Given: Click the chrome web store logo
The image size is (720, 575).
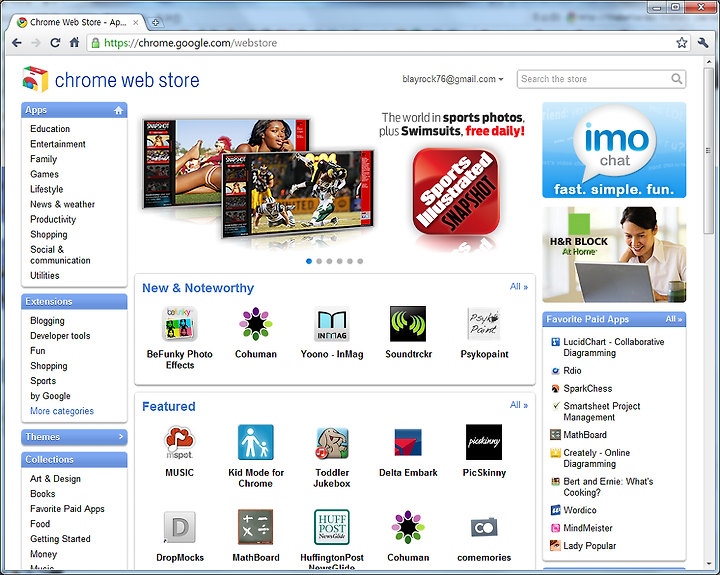Looking at the screenshot, I should point(111,80).
